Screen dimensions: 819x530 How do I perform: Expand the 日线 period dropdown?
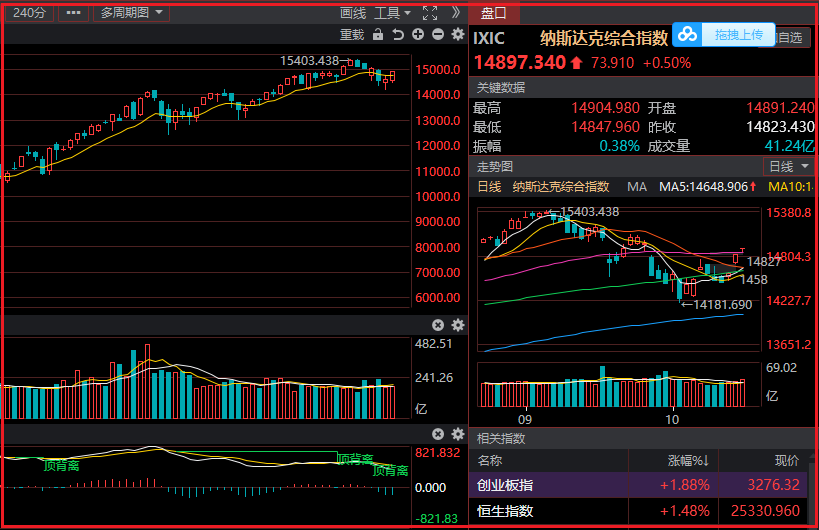788,167
